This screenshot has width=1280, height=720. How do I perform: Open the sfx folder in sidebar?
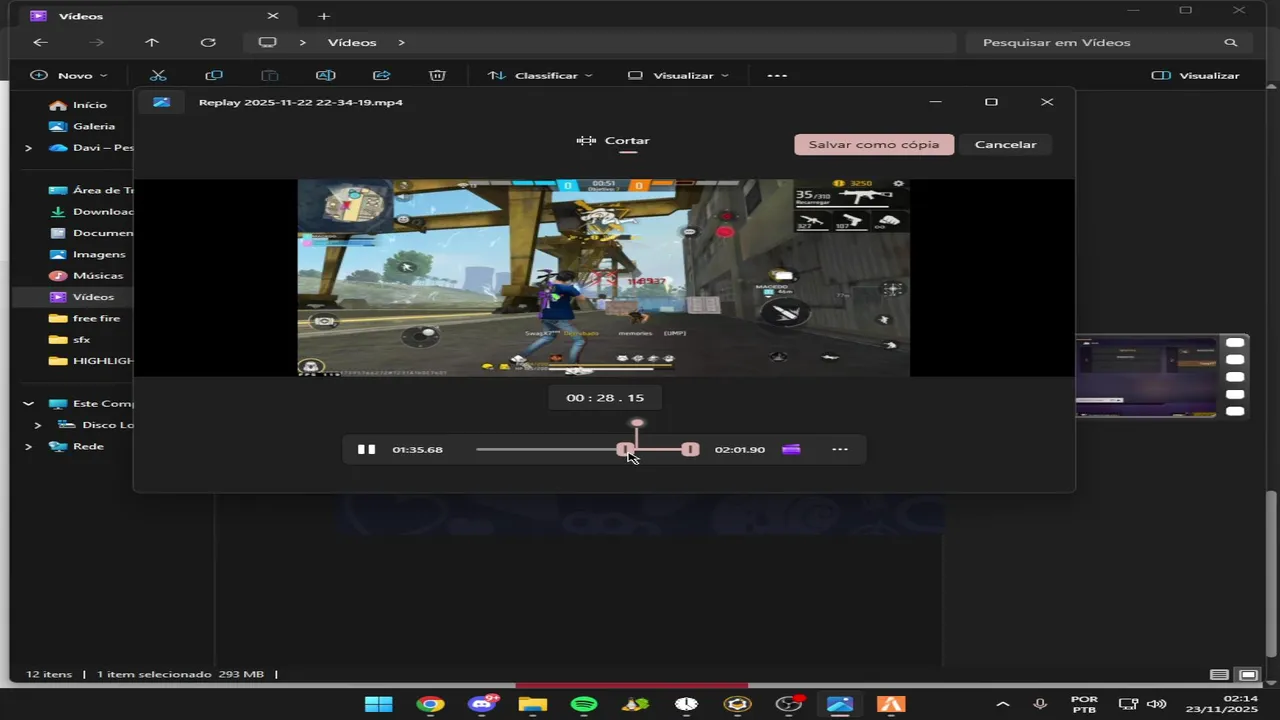(x=70, y=340)
